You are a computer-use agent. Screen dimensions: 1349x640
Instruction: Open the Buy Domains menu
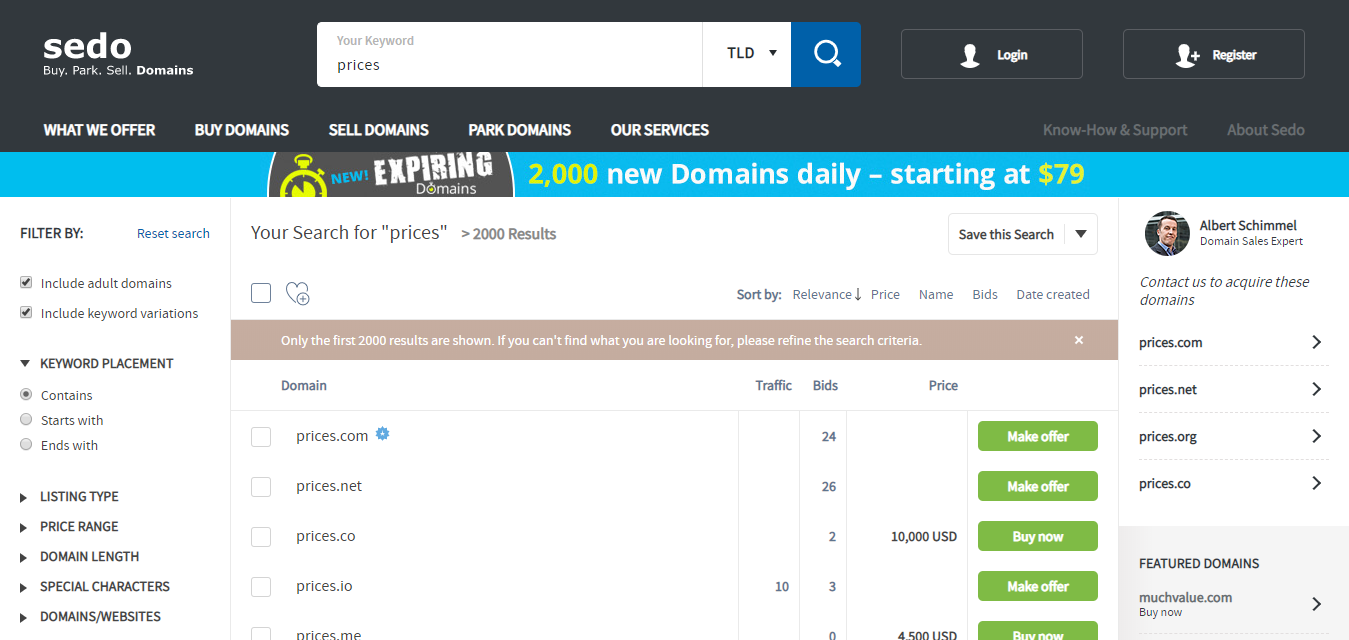point(241,130)
